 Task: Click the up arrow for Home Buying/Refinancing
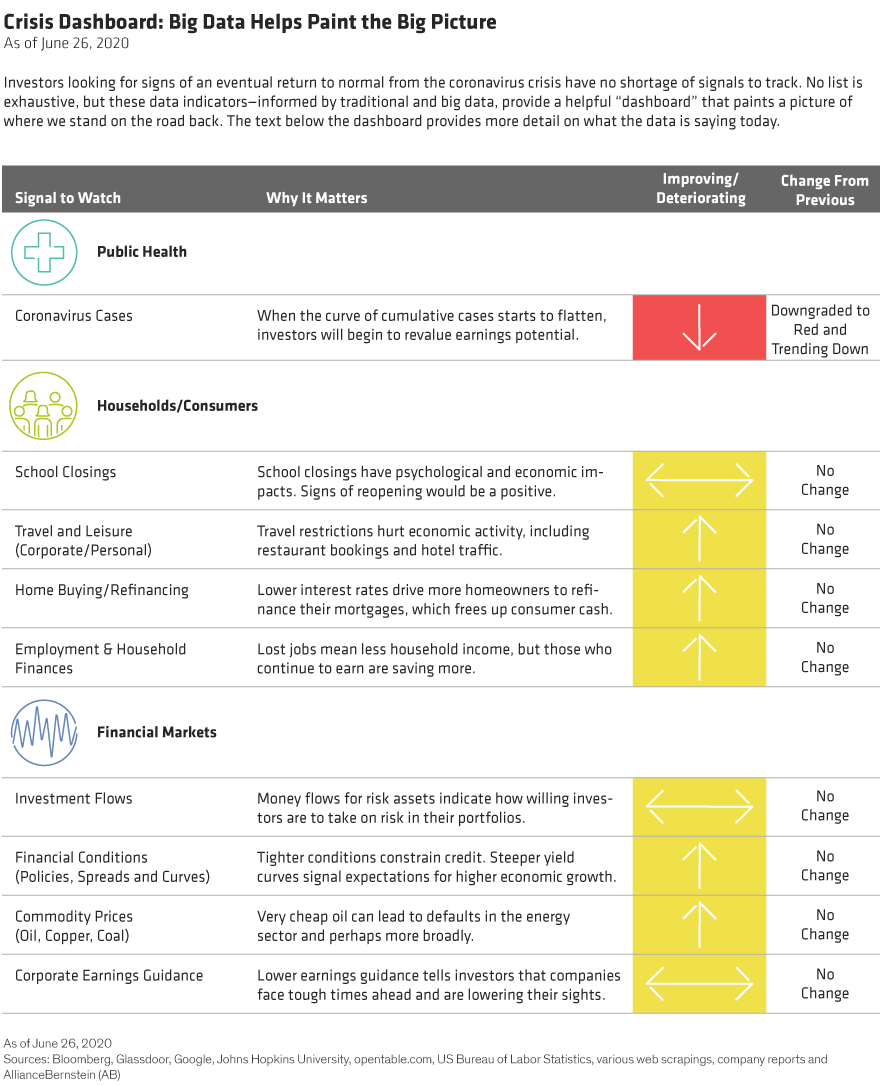point(699,599)
